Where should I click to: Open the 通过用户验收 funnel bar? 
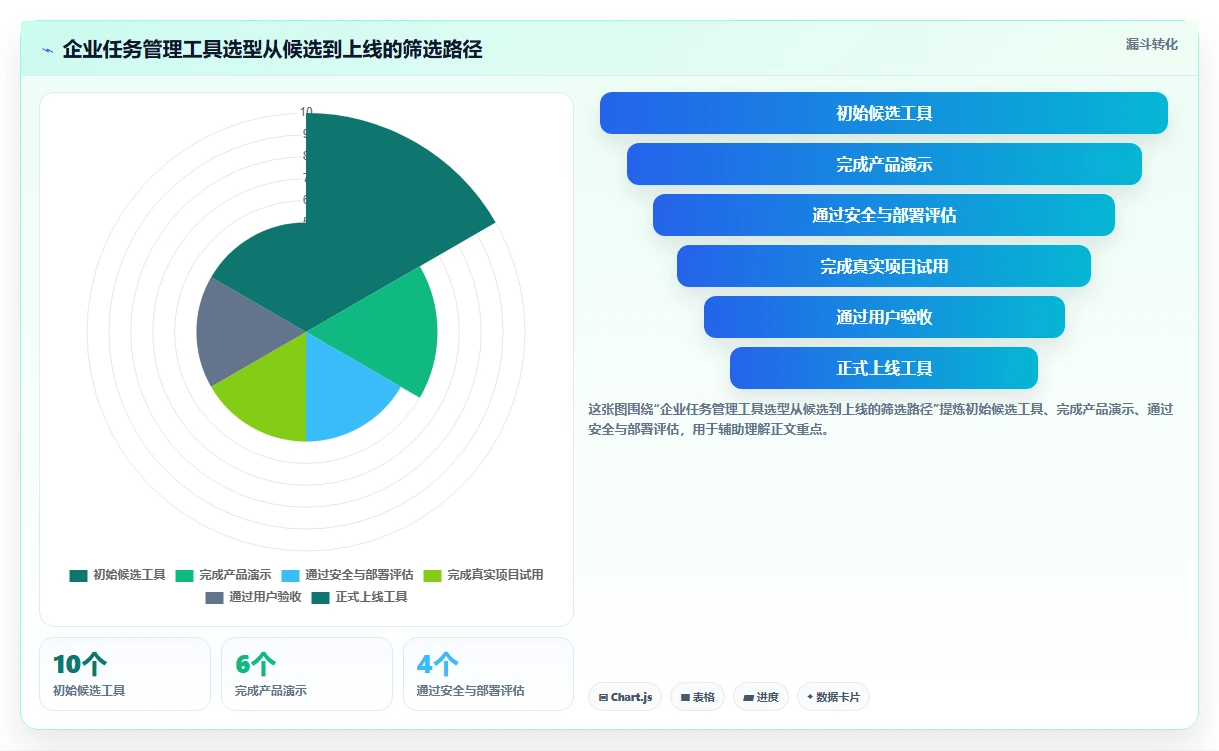pos(884,317)
